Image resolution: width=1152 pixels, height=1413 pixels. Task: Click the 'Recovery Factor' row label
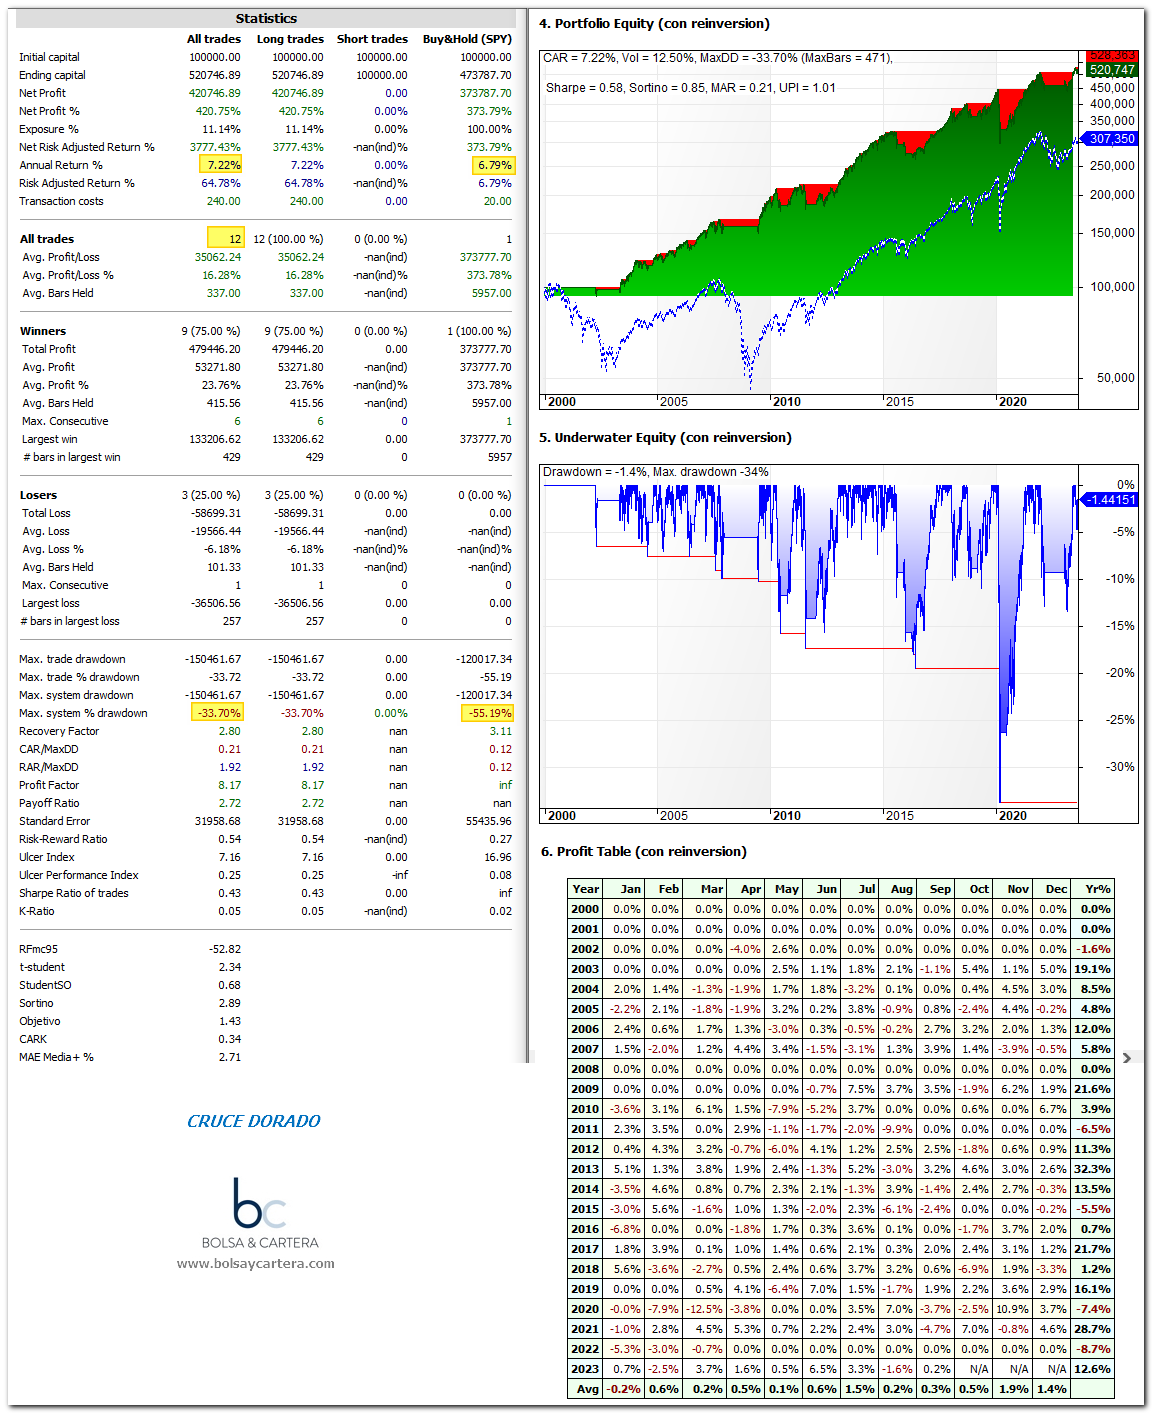tap(59, 731)
